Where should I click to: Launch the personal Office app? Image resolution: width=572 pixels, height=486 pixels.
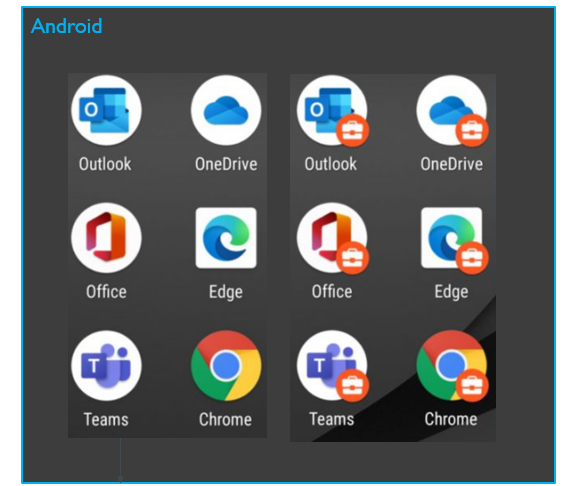pyautogui.click(x=106, y=238)
